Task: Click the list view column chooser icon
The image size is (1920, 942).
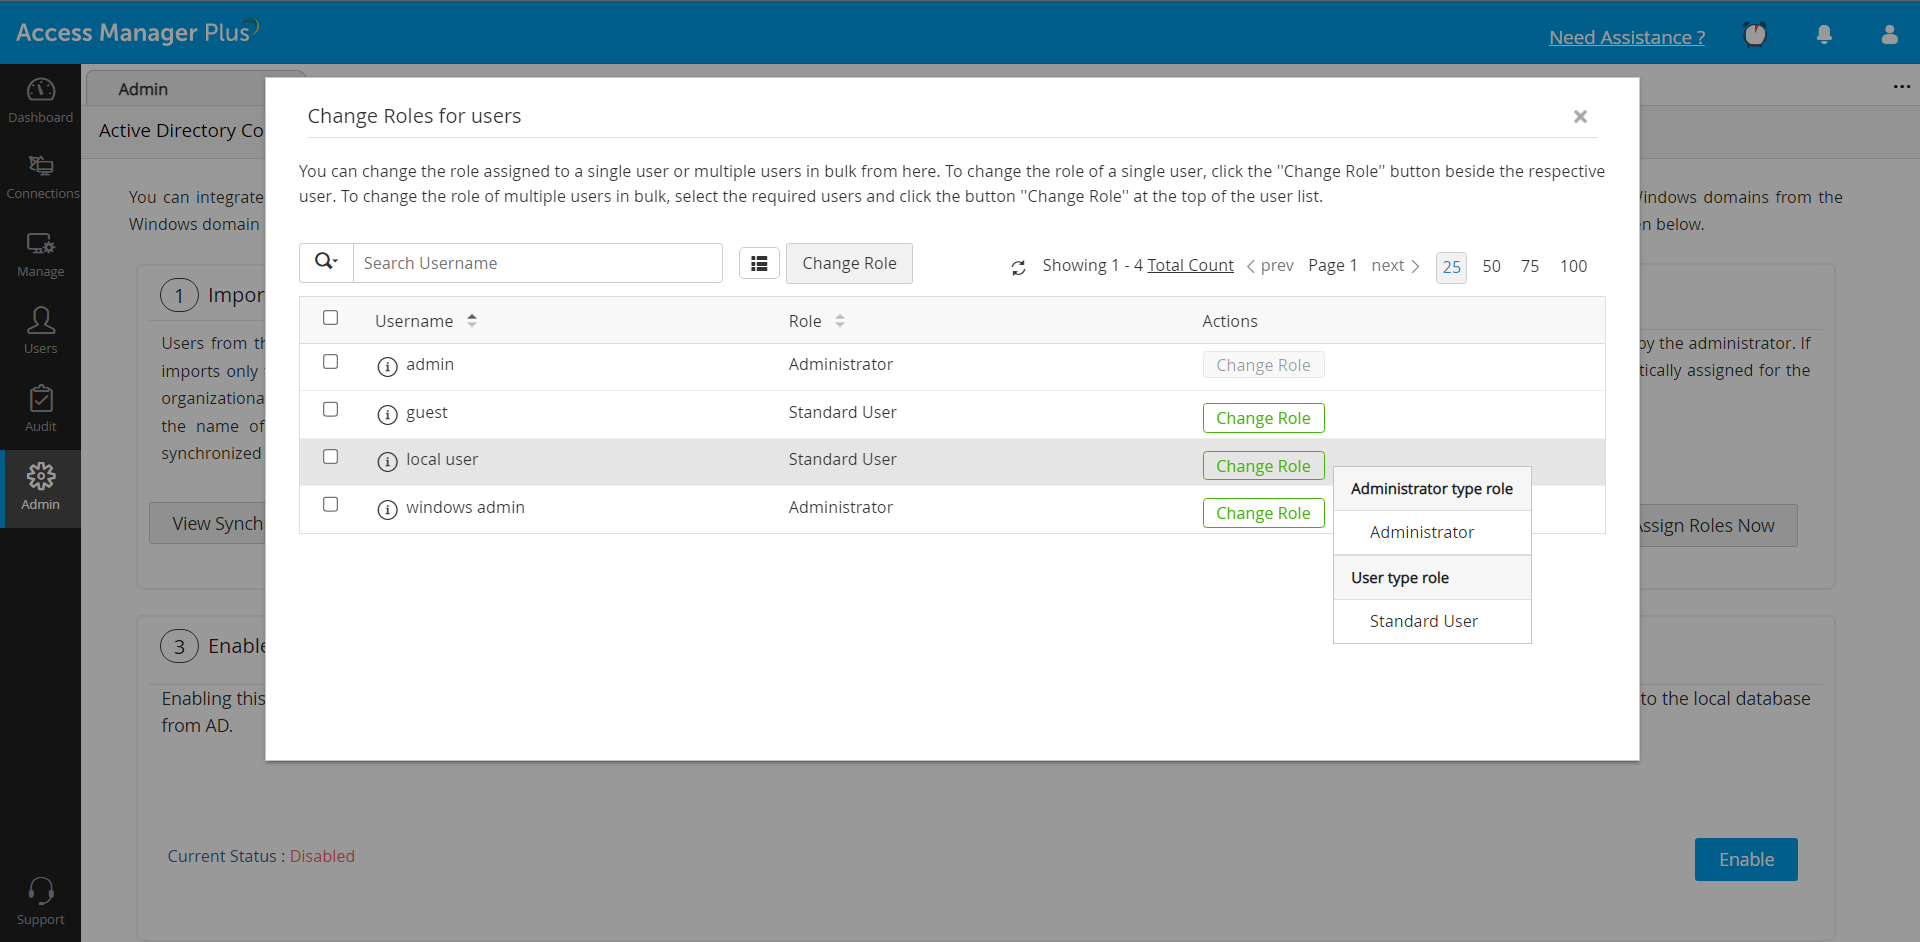Action: [759, 263]
